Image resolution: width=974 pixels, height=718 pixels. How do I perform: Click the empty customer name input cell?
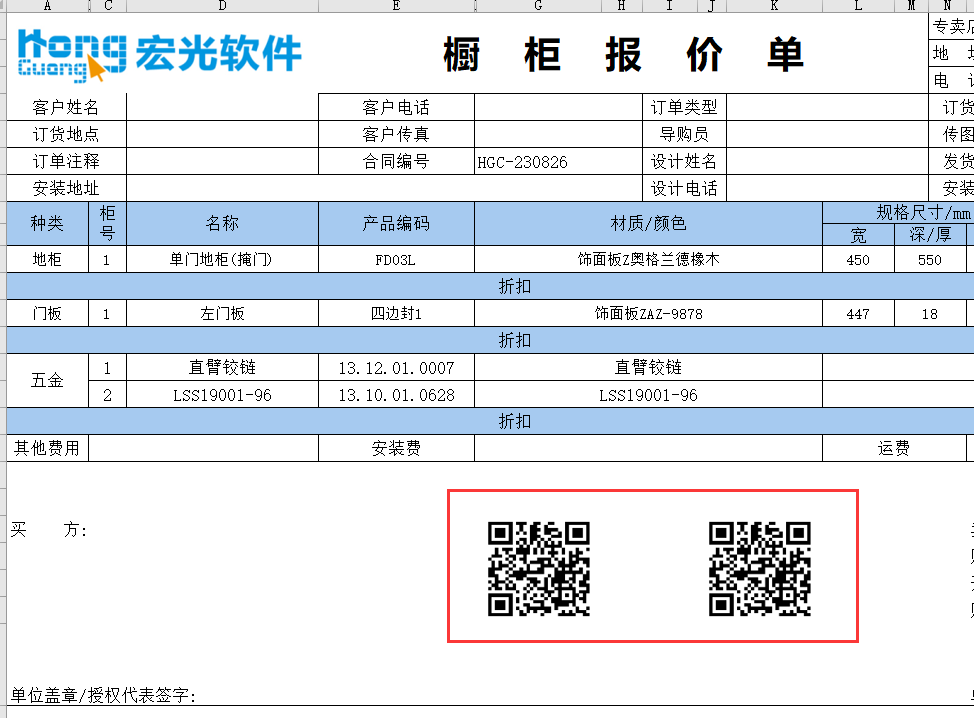(222, 107)
